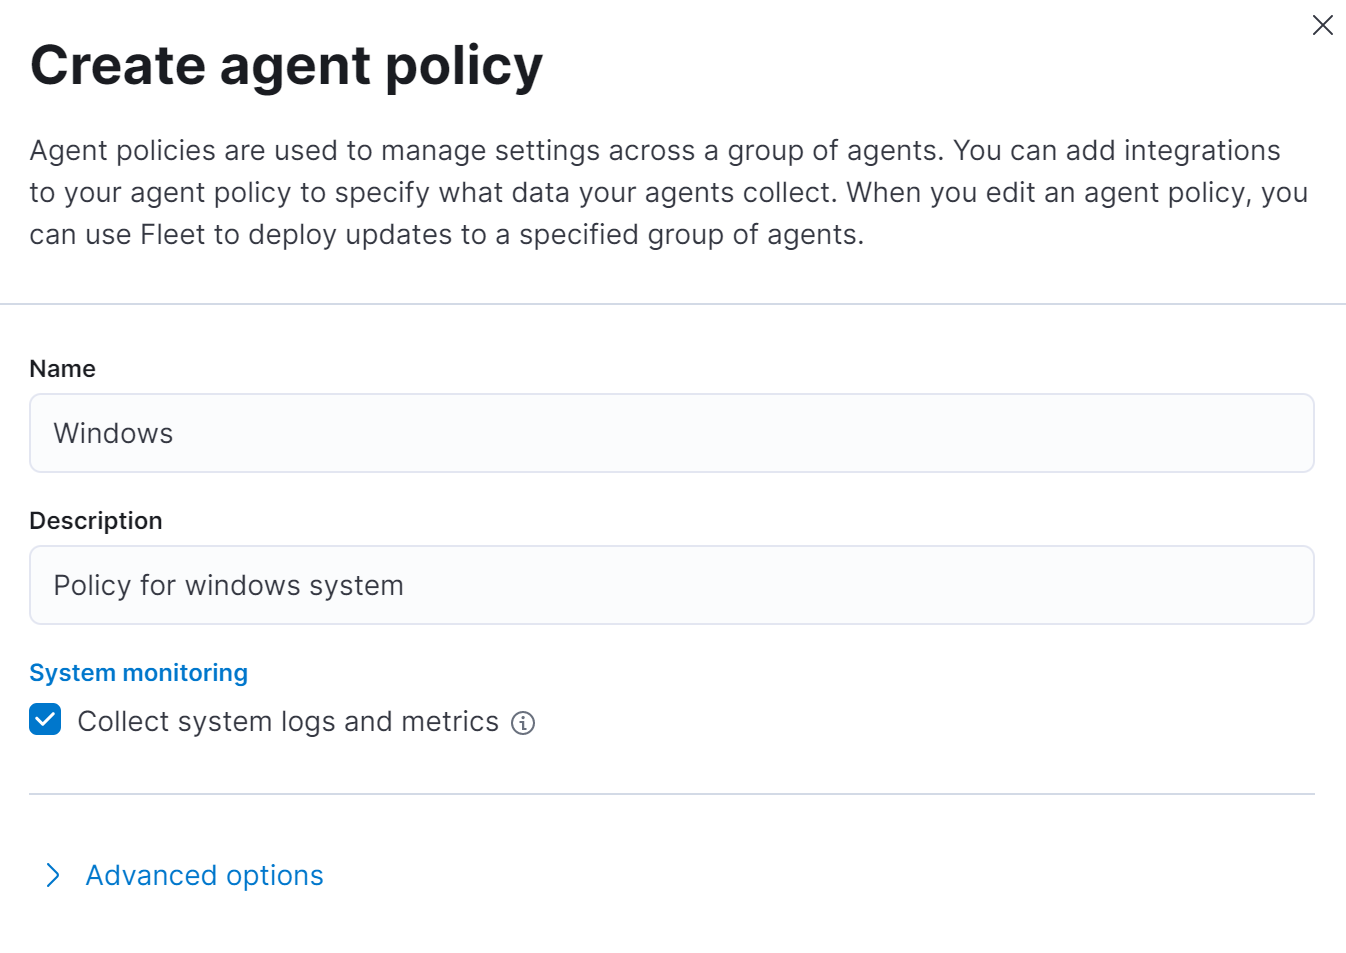Click the info icon beside system logs option

[523, 723]
